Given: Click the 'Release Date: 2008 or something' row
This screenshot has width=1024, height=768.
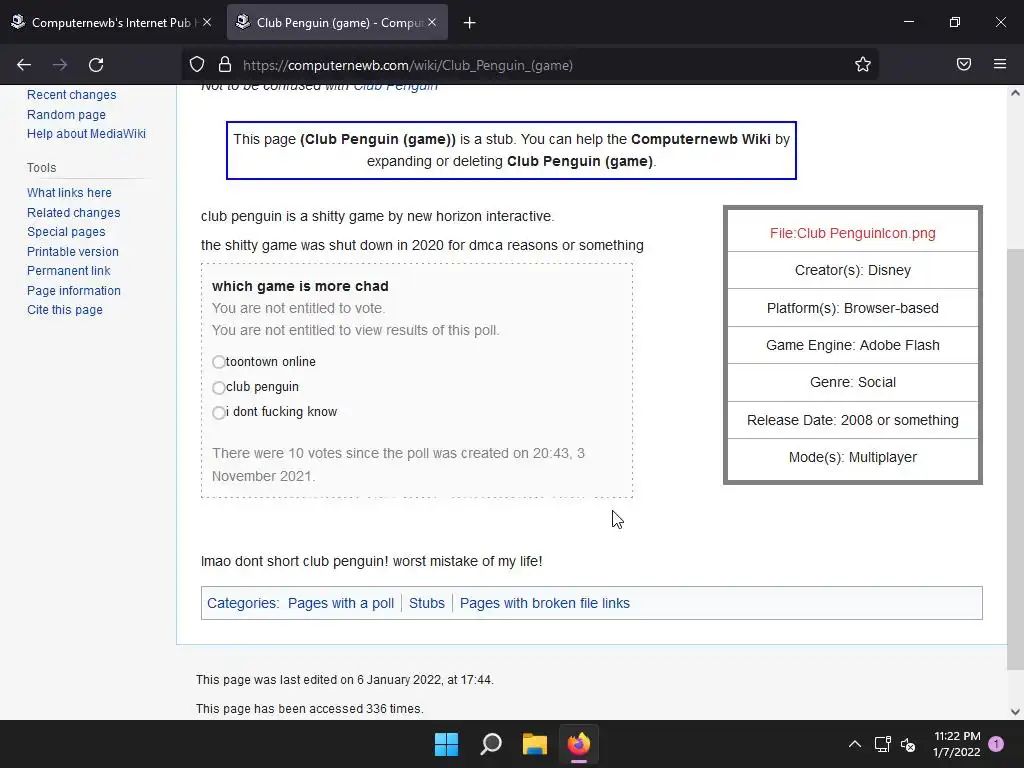Looking at the screenshot, I should [x=852, y=420].
